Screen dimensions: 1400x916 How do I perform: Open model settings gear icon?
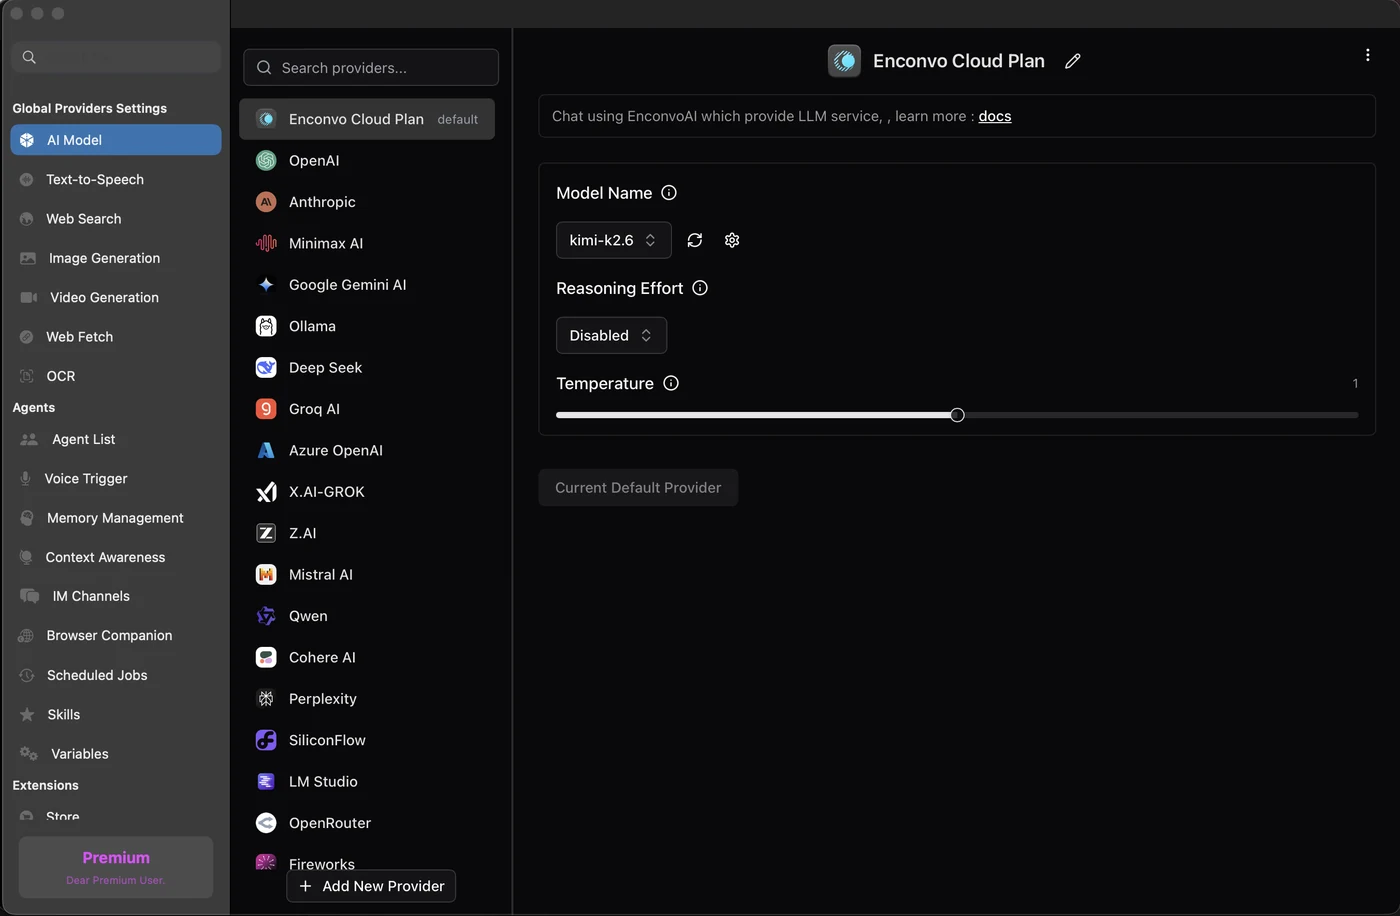[732, 240]
